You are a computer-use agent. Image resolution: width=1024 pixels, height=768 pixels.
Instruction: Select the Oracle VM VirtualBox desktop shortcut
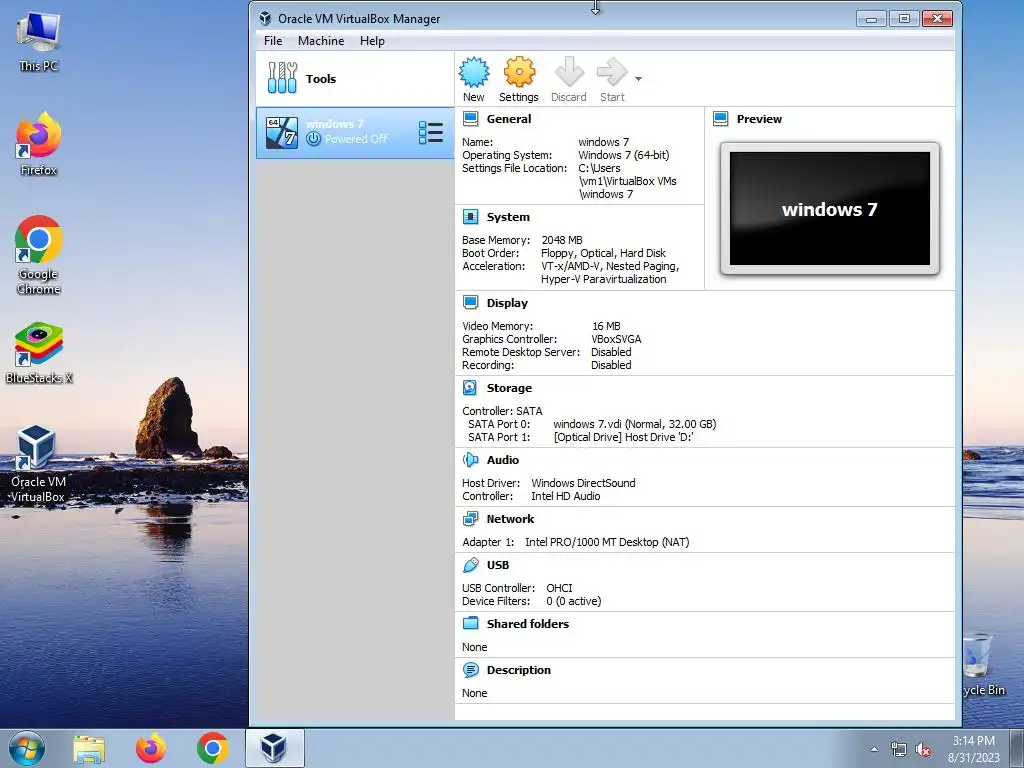[39, 464]
